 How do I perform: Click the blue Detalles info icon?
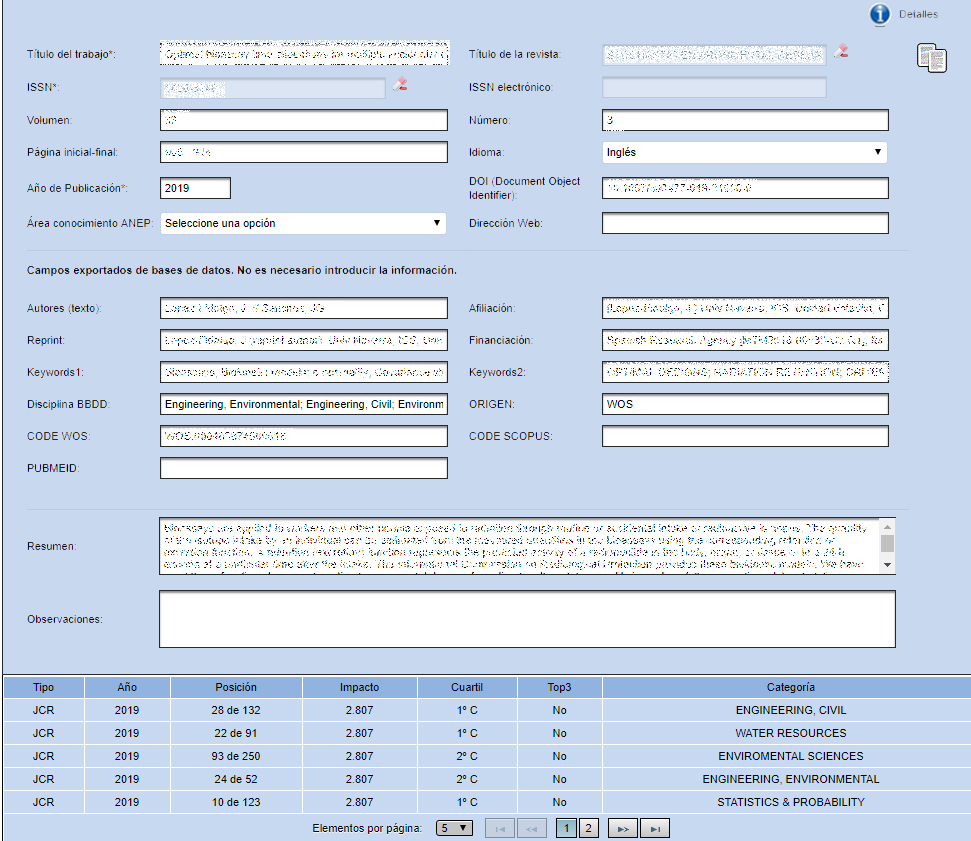point(880,14)
